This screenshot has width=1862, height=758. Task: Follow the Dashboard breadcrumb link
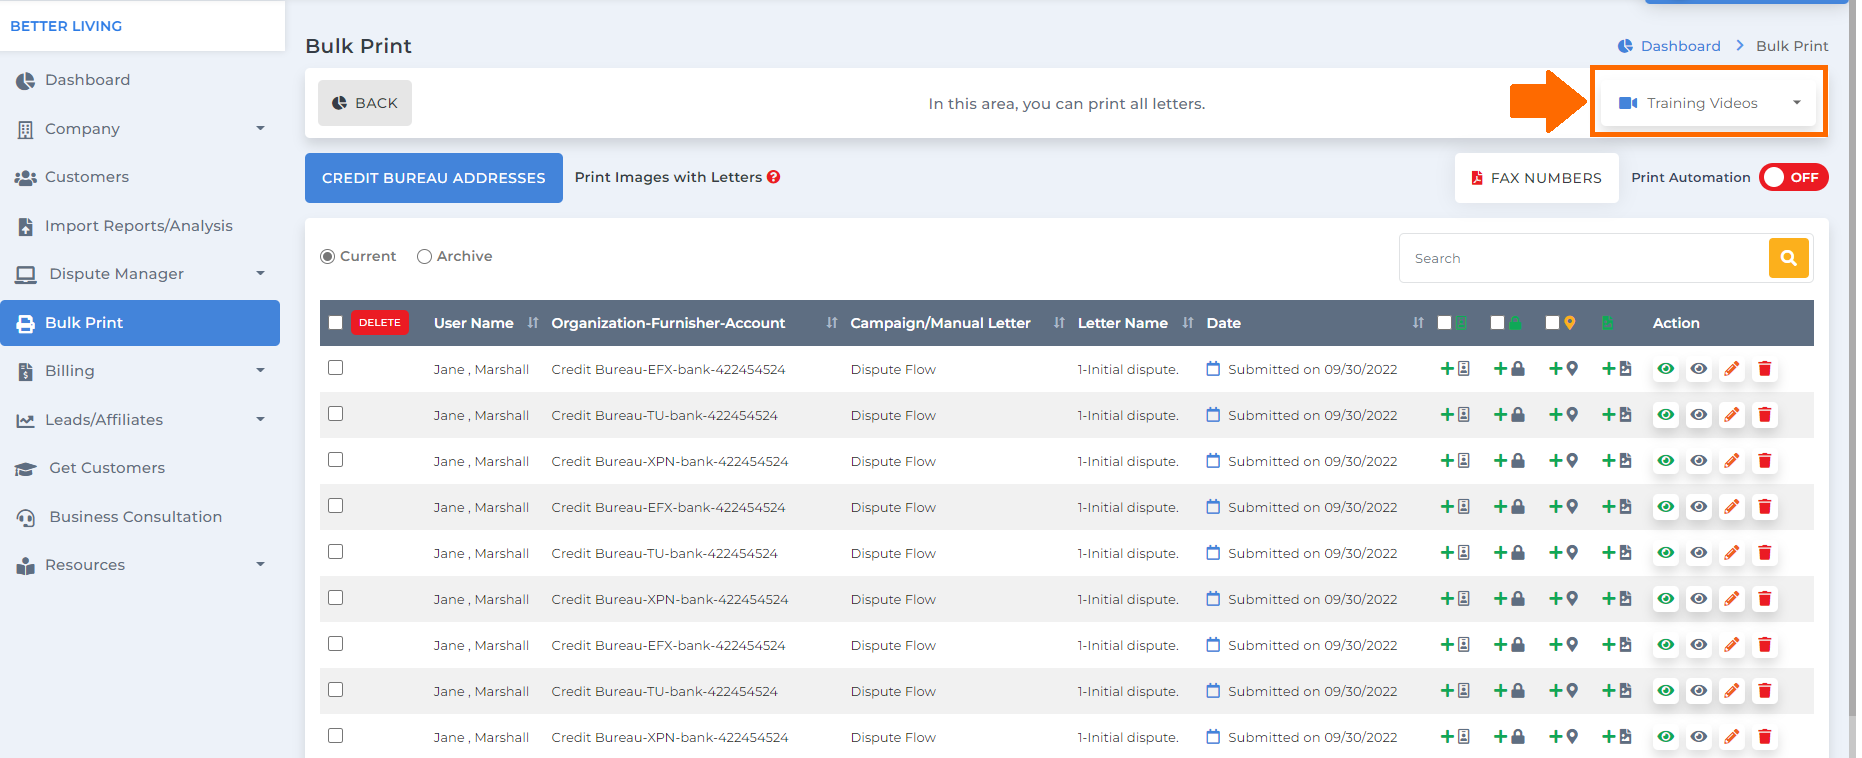pos(1680,46)
